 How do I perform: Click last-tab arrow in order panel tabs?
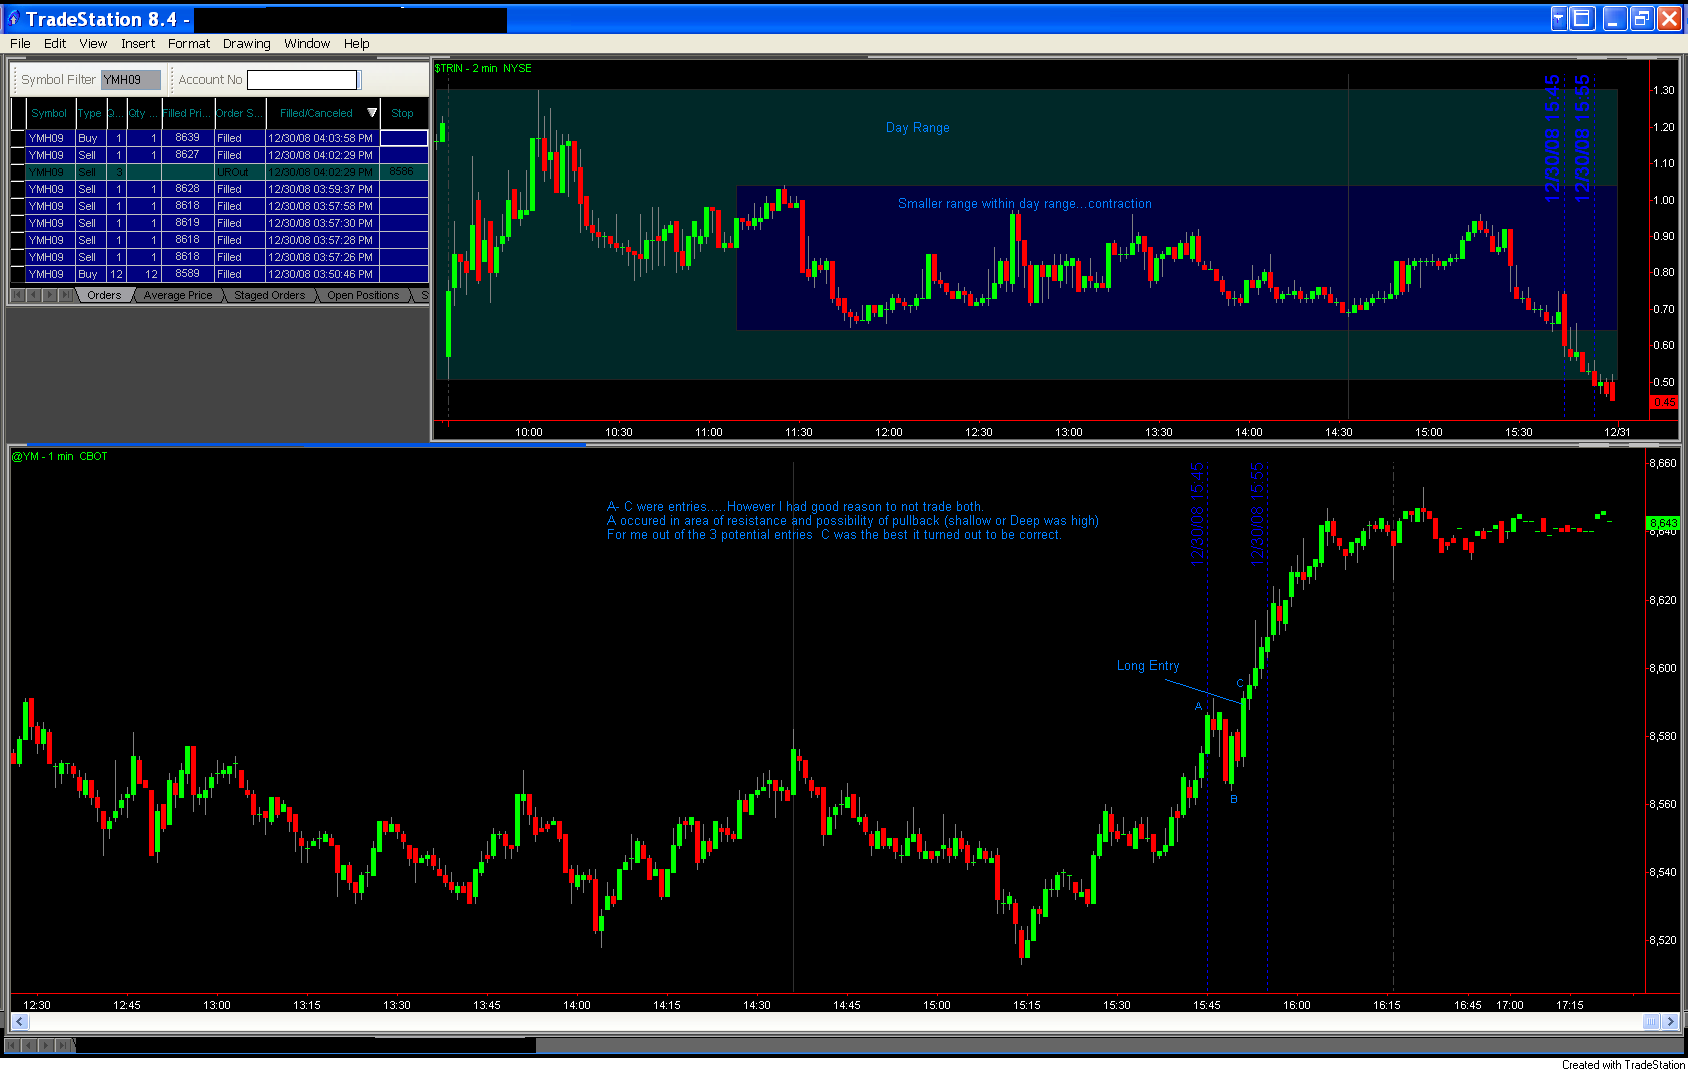66,295
